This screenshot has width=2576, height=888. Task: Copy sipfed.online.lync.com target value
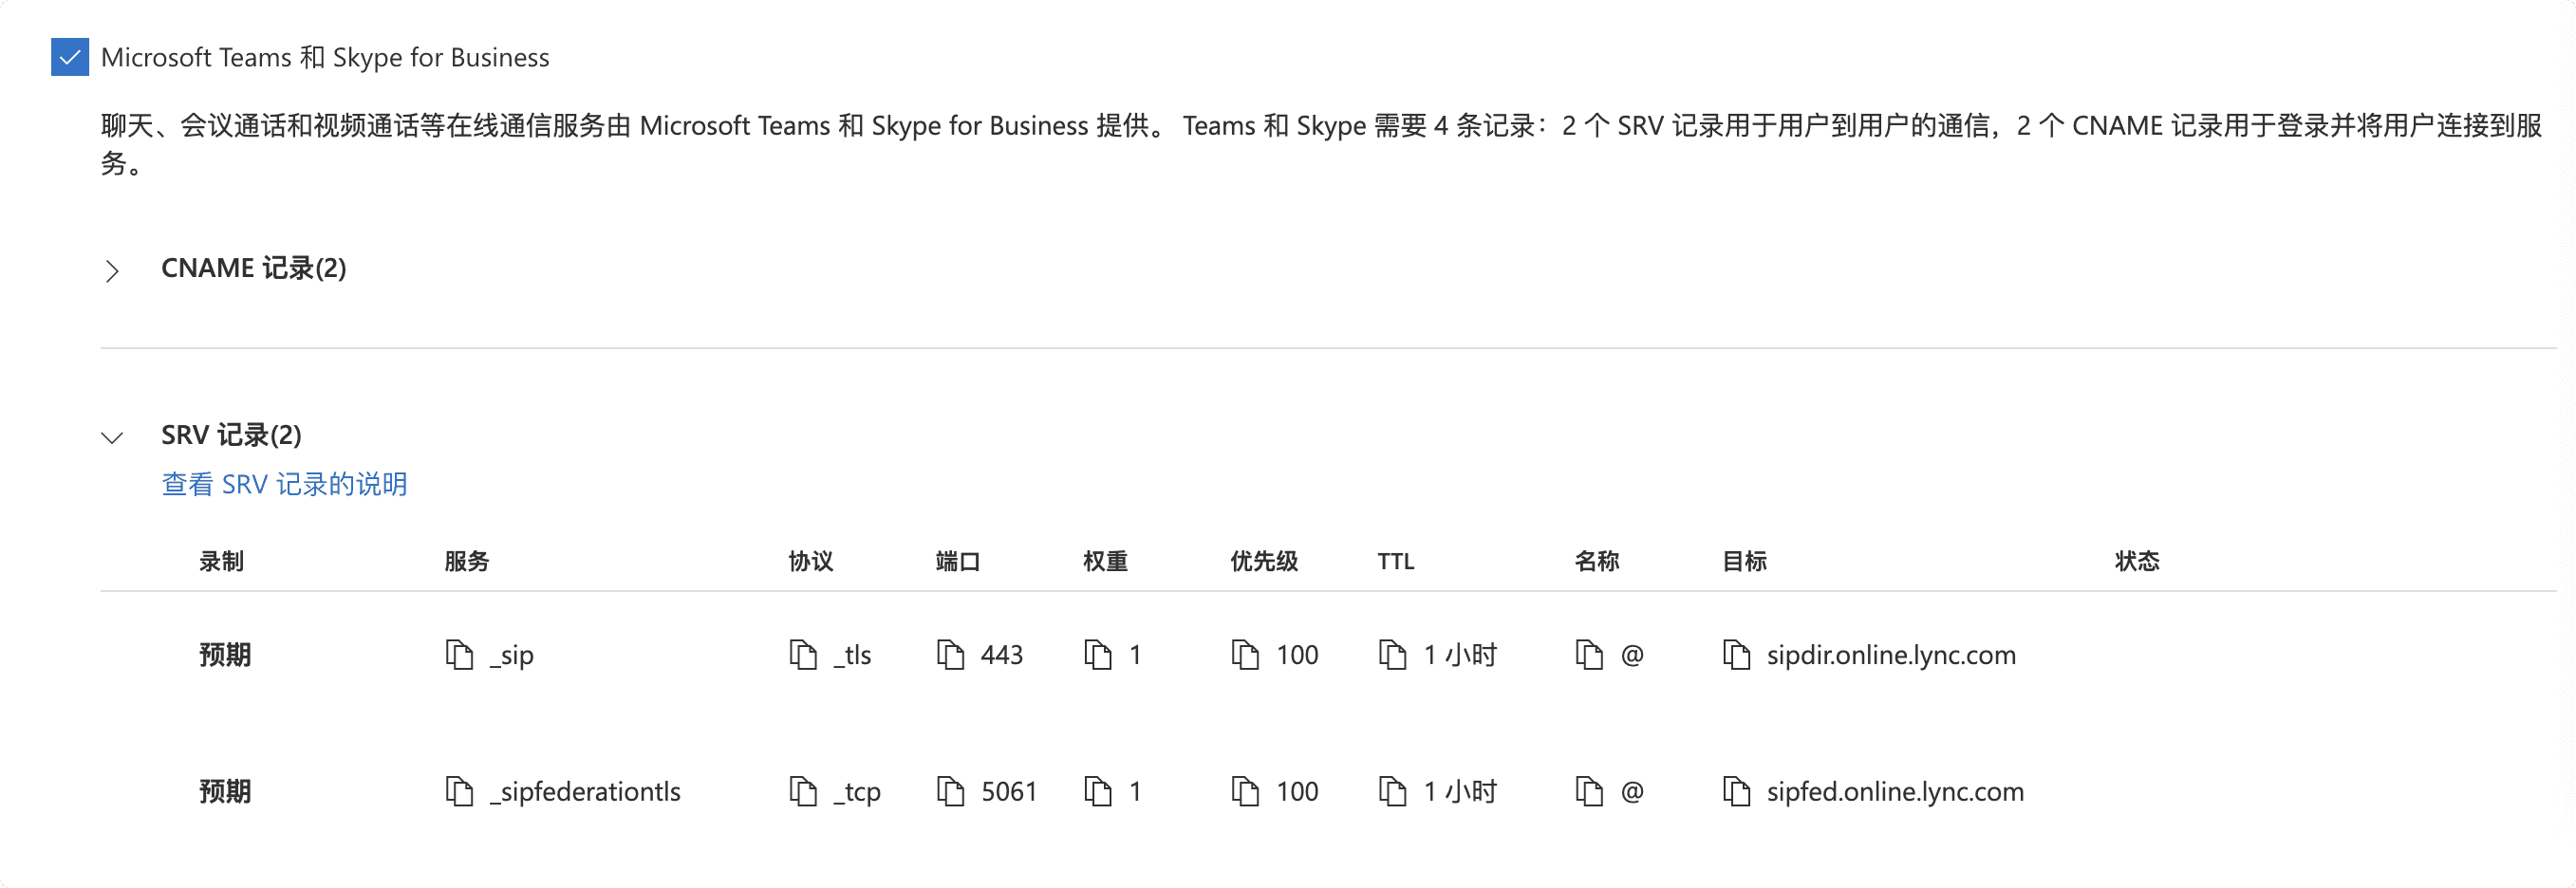[1736, 791]
